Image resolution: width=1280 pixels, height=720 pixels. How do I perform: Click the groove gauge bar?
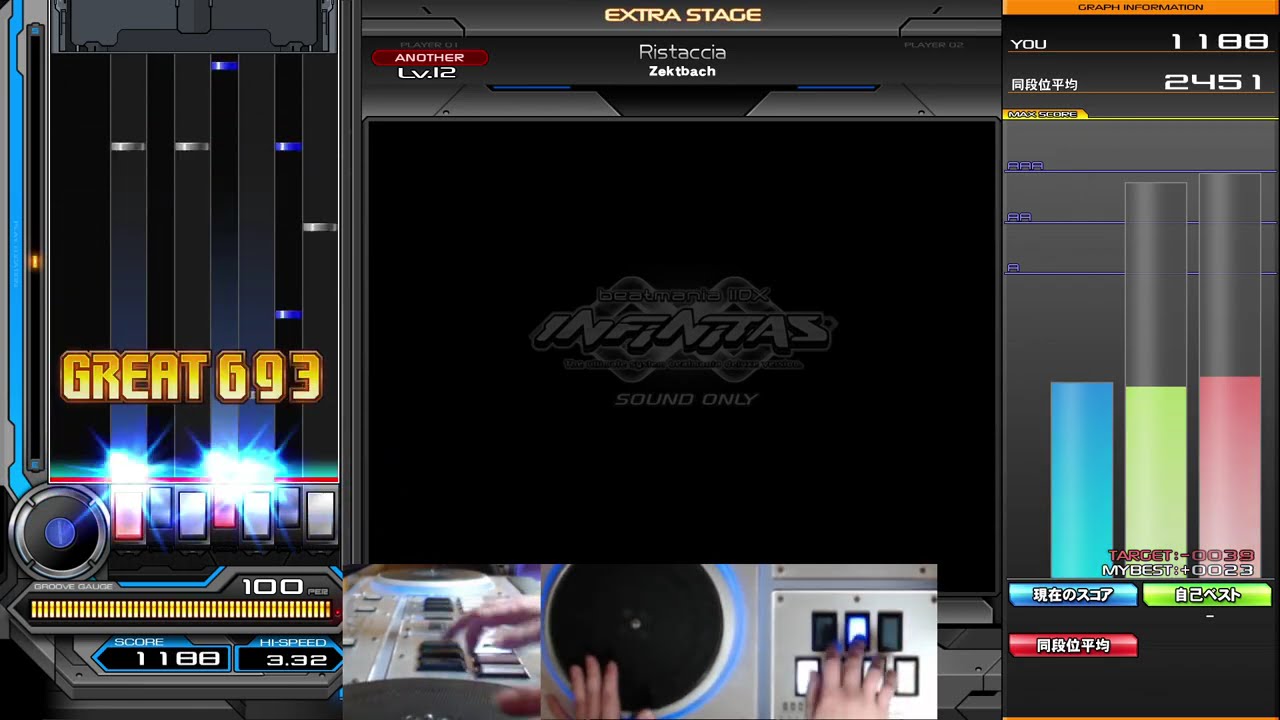pyautogui.click(x=180, y=609)
